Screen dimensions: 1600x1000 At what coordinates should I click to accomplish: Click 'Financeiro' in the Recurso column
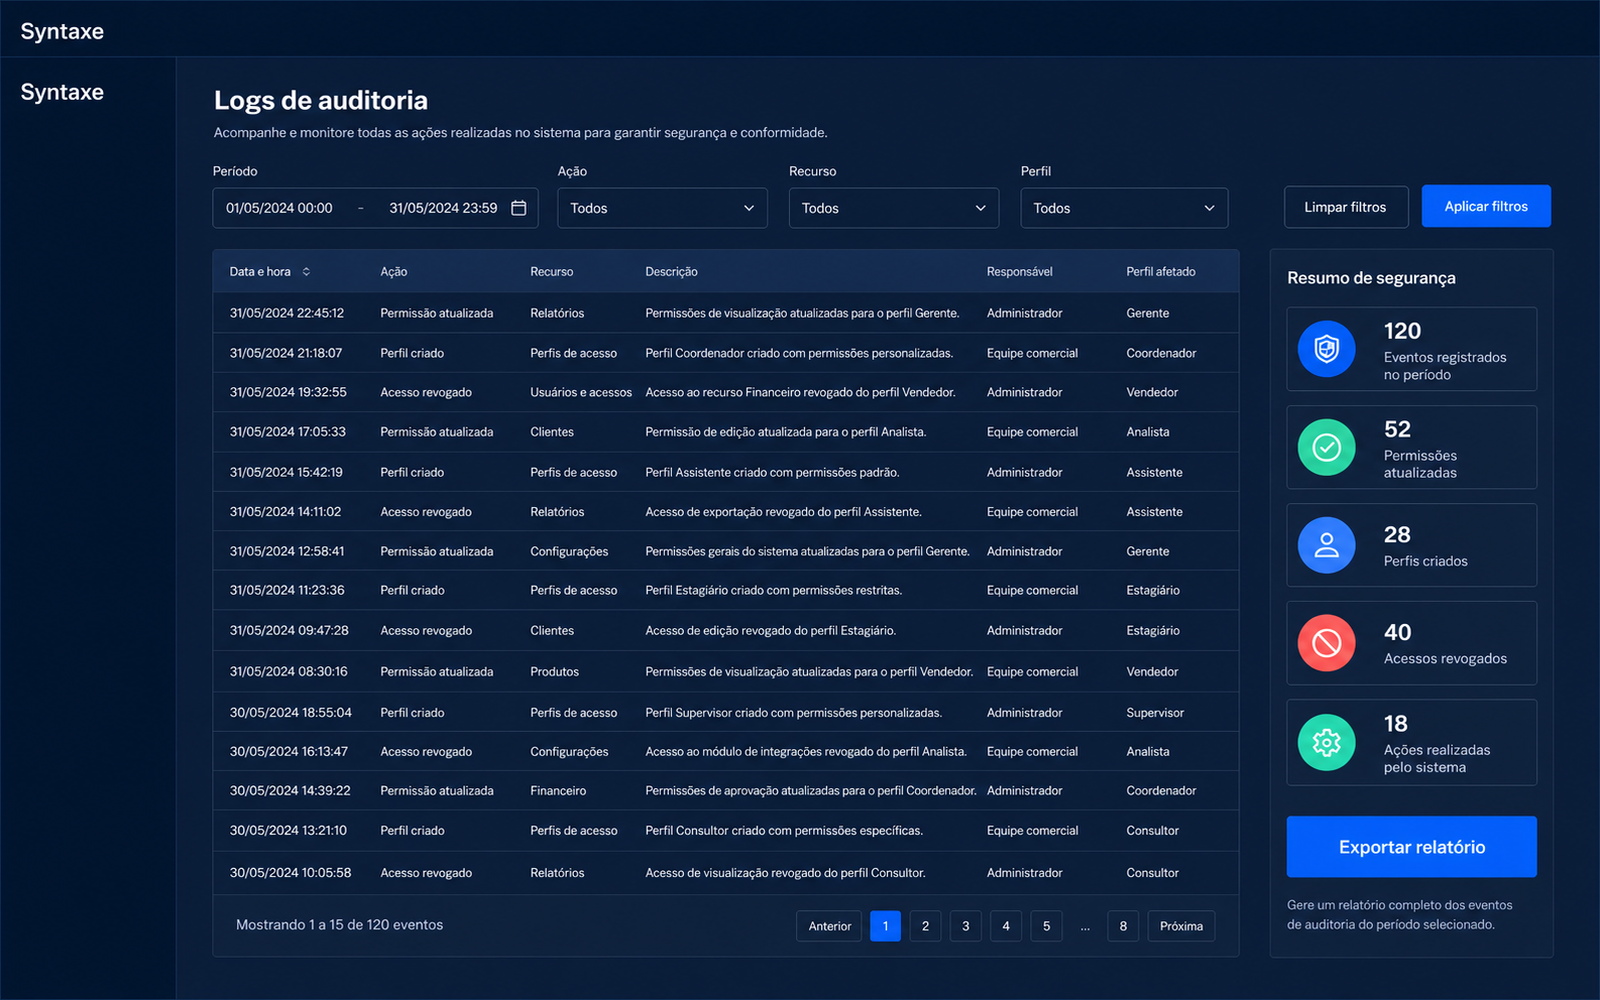558,790
